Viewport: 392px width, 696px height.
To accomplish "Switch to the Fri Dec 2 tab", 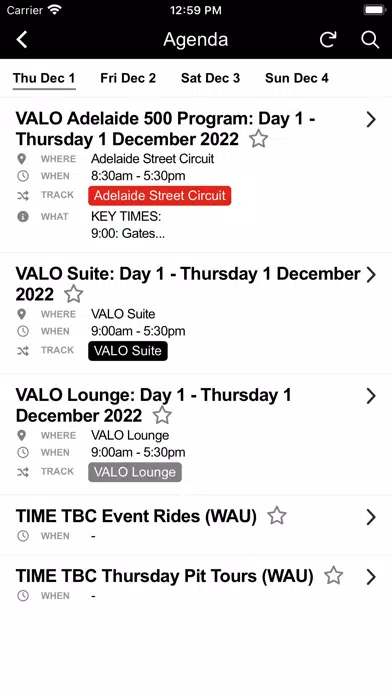I will [x=128, y=78].
